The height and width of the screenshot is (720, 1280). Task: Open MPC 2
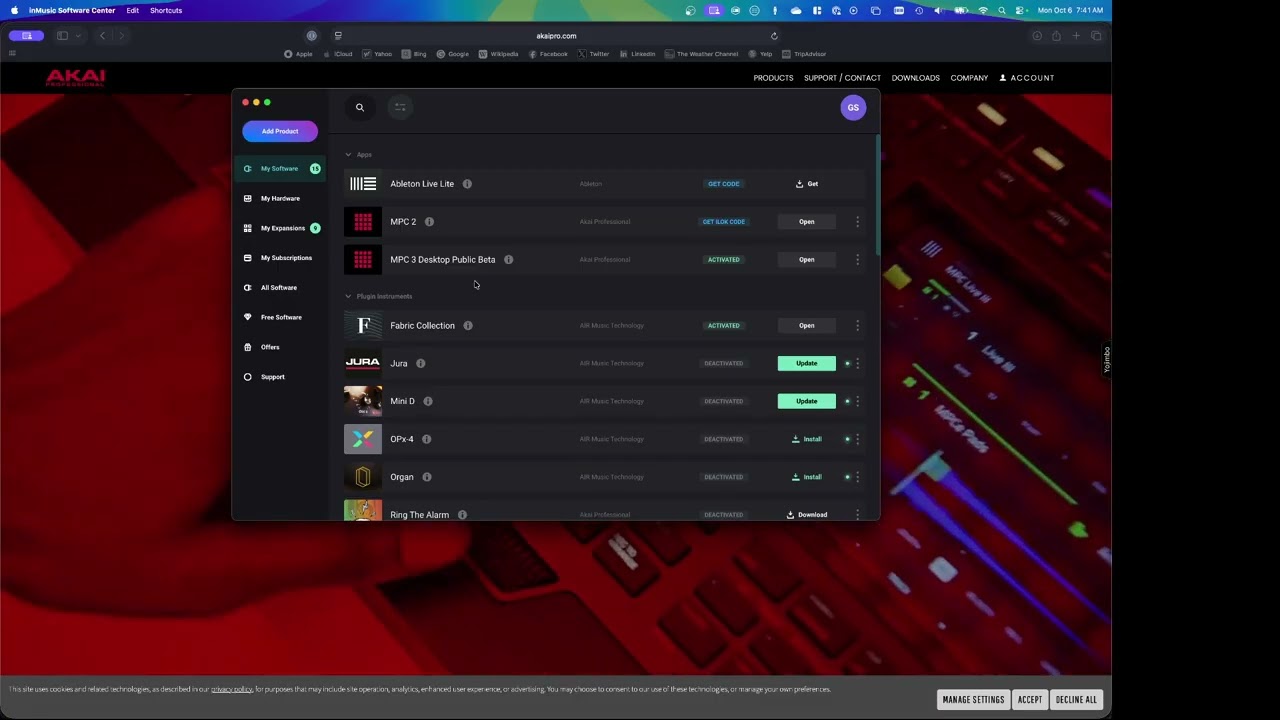point(807,222)
